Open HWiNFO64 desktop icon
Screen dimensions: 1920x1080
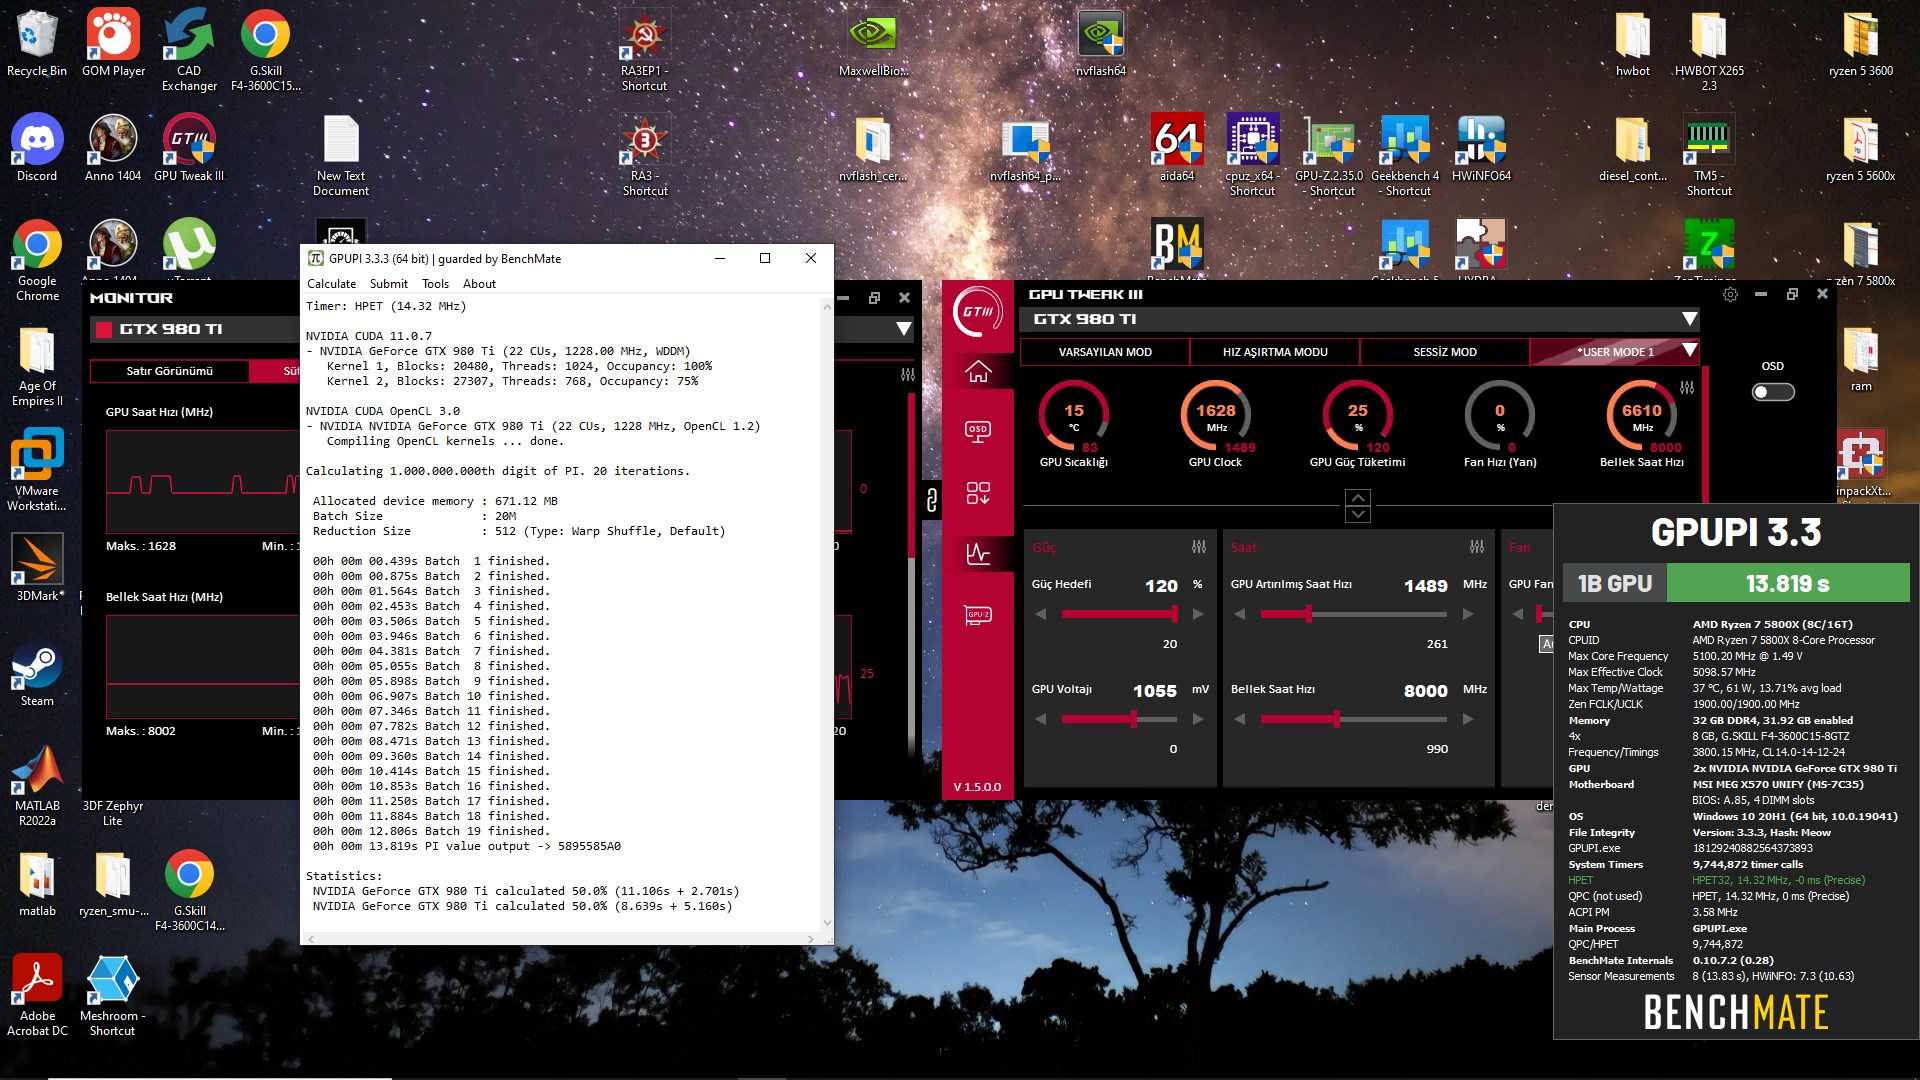point(1481,148)
